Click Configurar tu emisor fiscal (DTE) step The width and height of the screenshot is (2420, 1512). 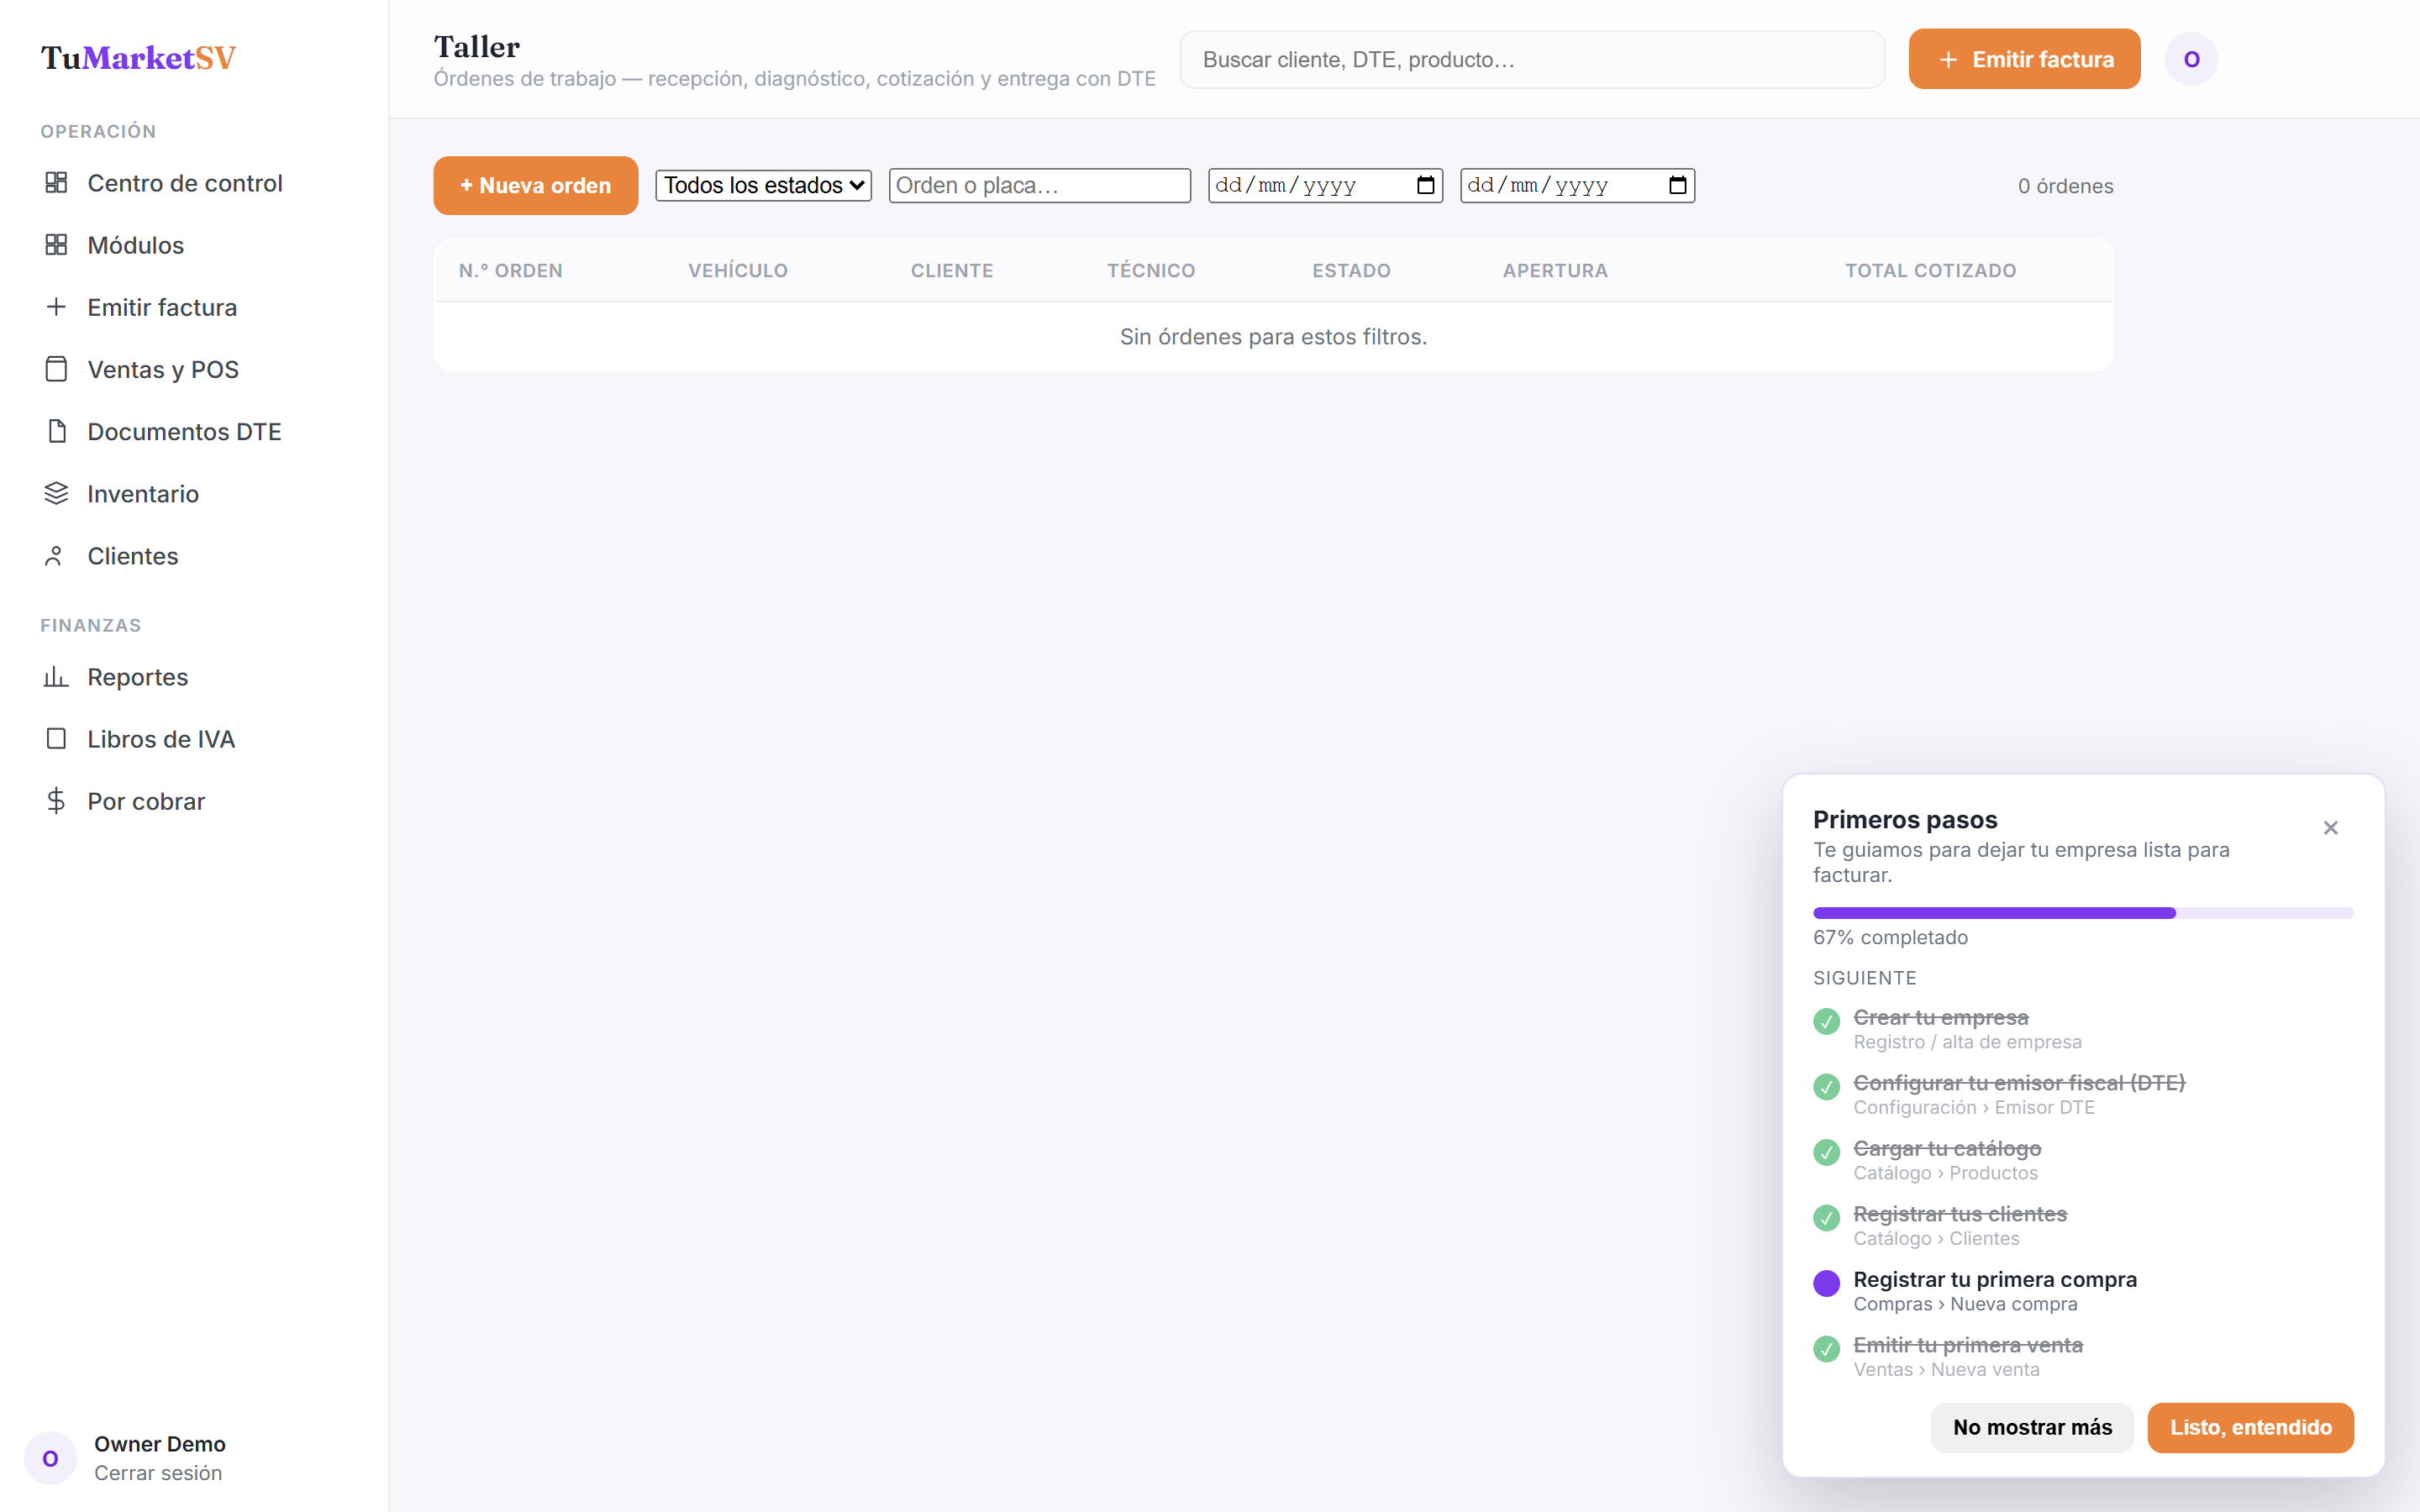(x=2019, y=1094)
